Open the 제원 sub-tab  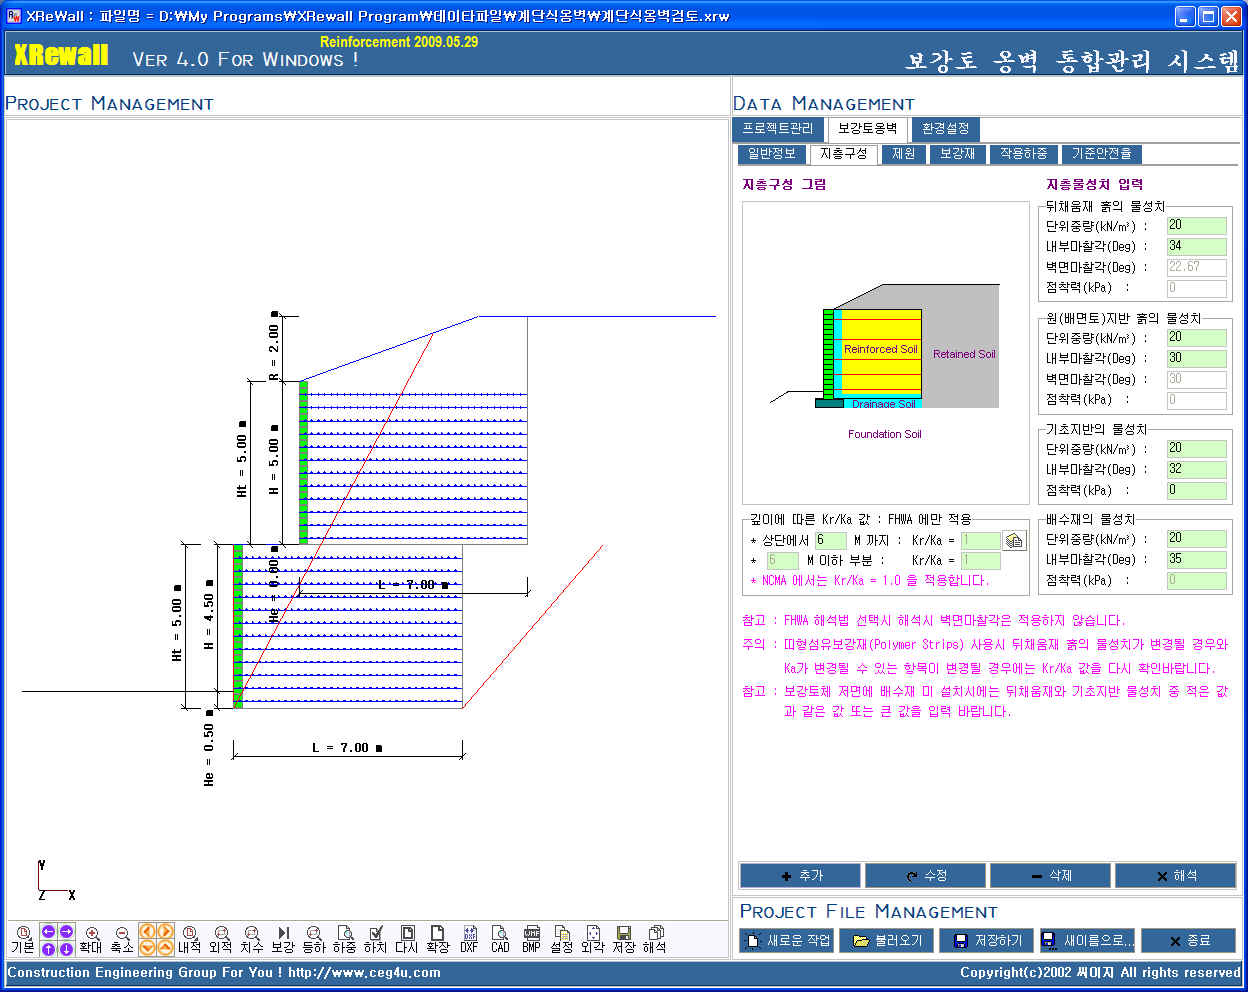pos(903,154)
